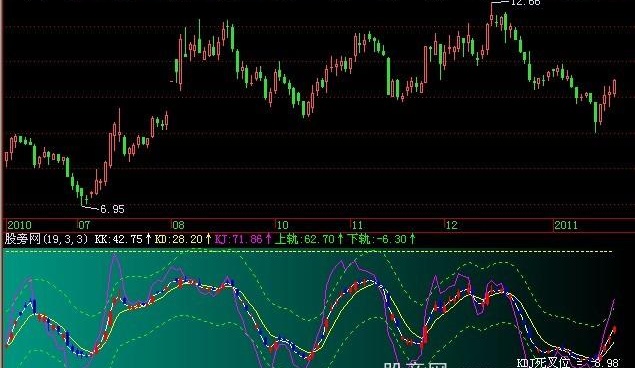Select the candlestick at the 12.66 high
The width and height of the screenshot is (635, 368).
[x=492, y=15]
